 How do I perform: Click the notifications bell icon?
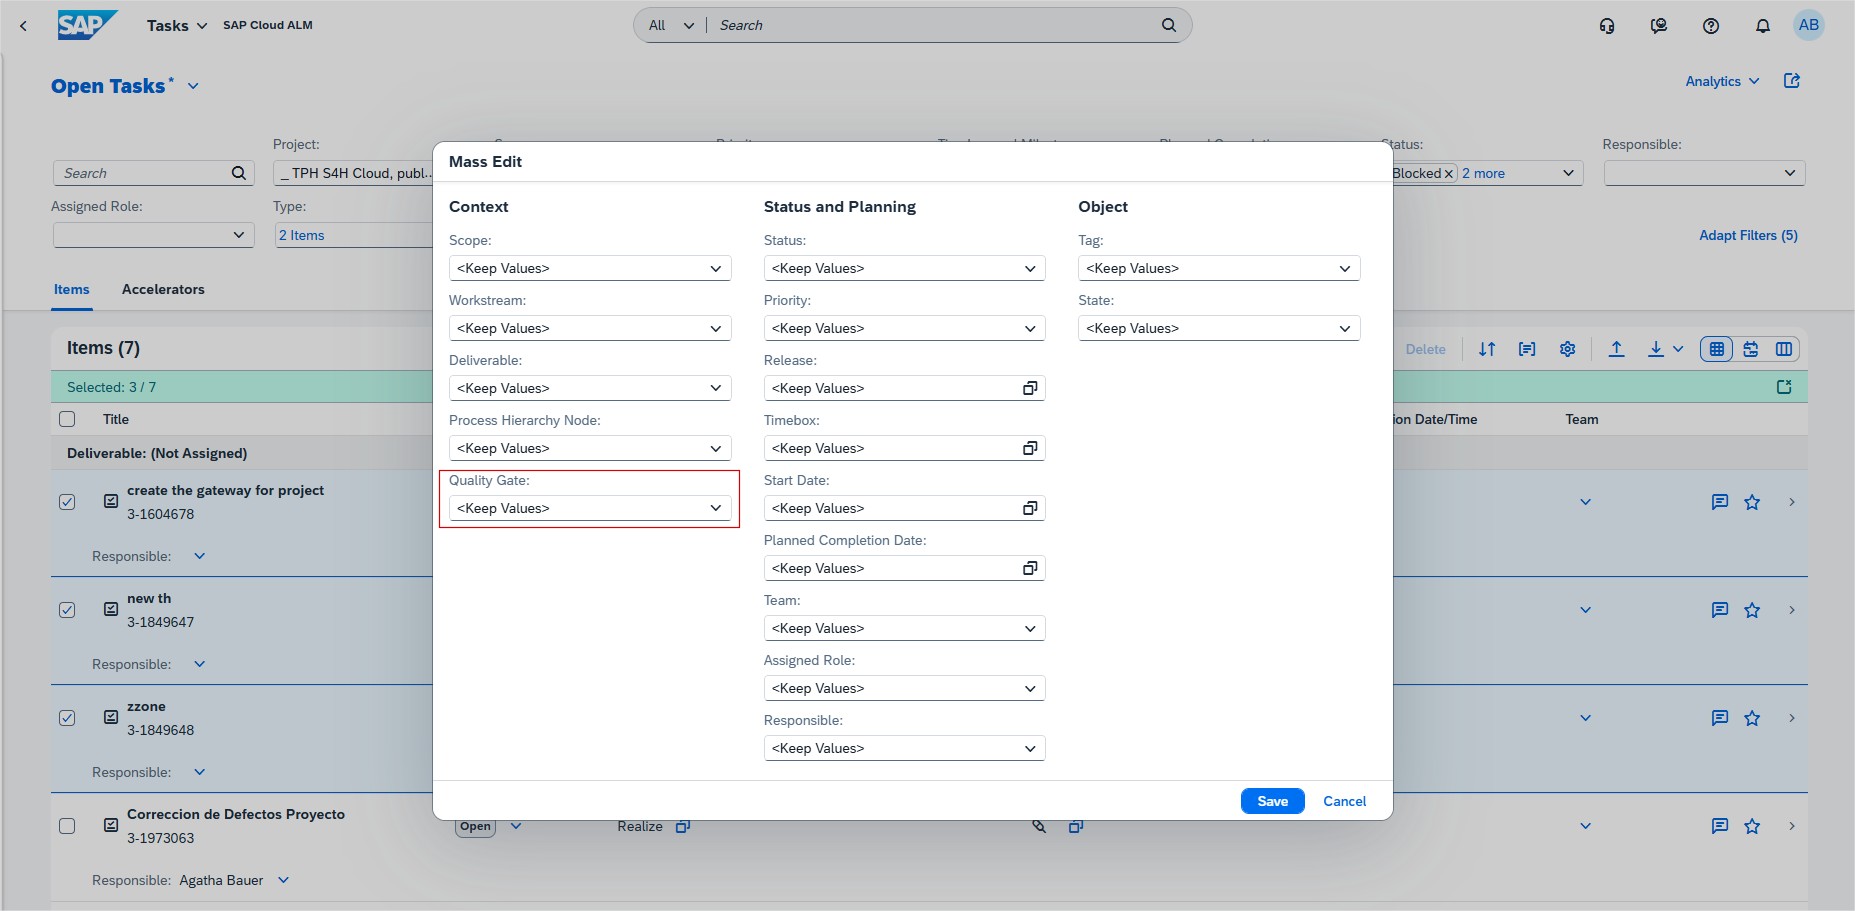click(x=1762, y=26)
